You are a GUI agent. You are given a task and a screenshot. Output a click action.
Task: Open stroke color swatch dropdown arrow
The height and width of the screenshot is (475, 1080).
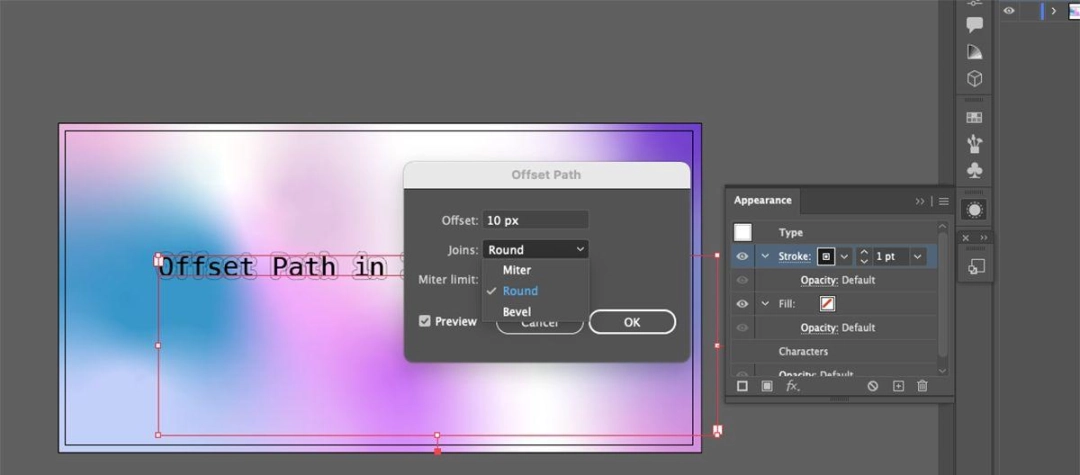coord(844,257)
